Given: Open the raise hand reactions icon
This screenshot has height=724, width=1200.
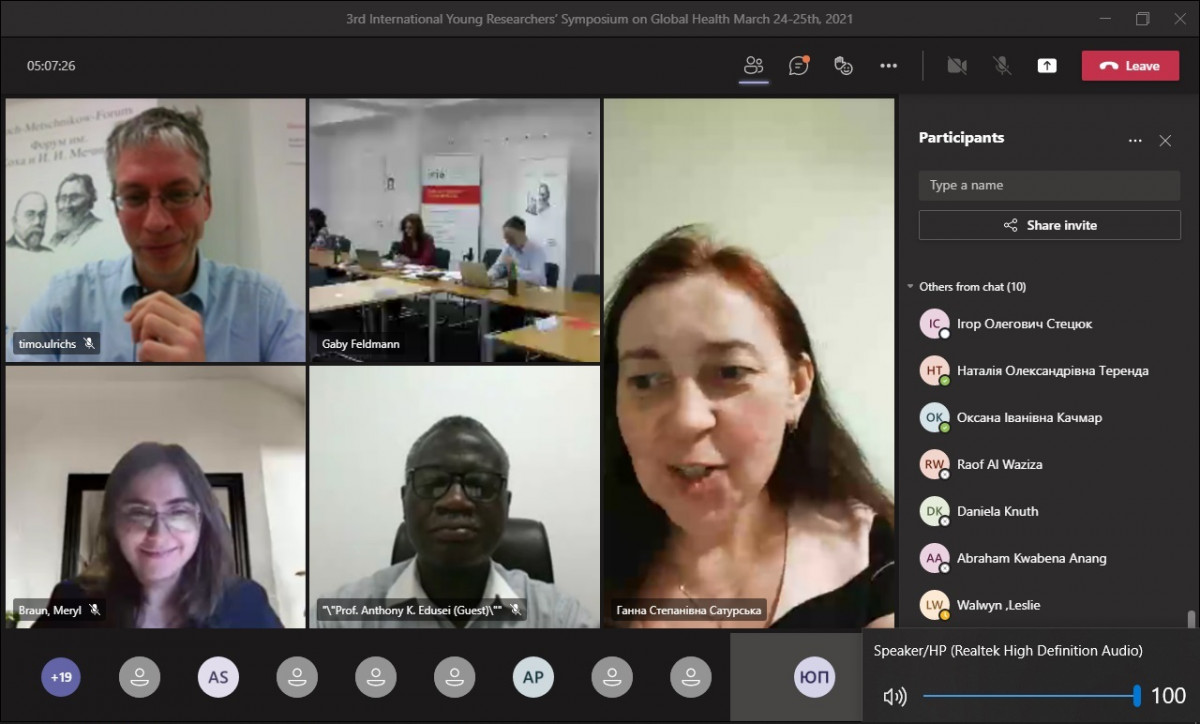Looking at the screenshot, I should tap(843, 66).
